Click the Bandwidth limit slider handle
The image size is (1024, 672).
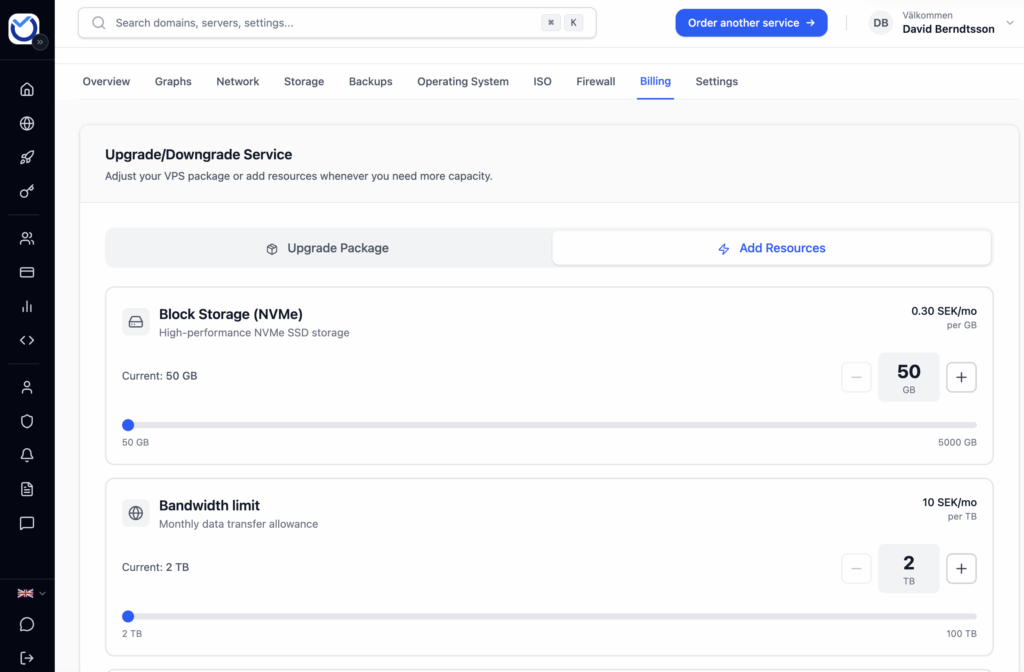(128, 616)
